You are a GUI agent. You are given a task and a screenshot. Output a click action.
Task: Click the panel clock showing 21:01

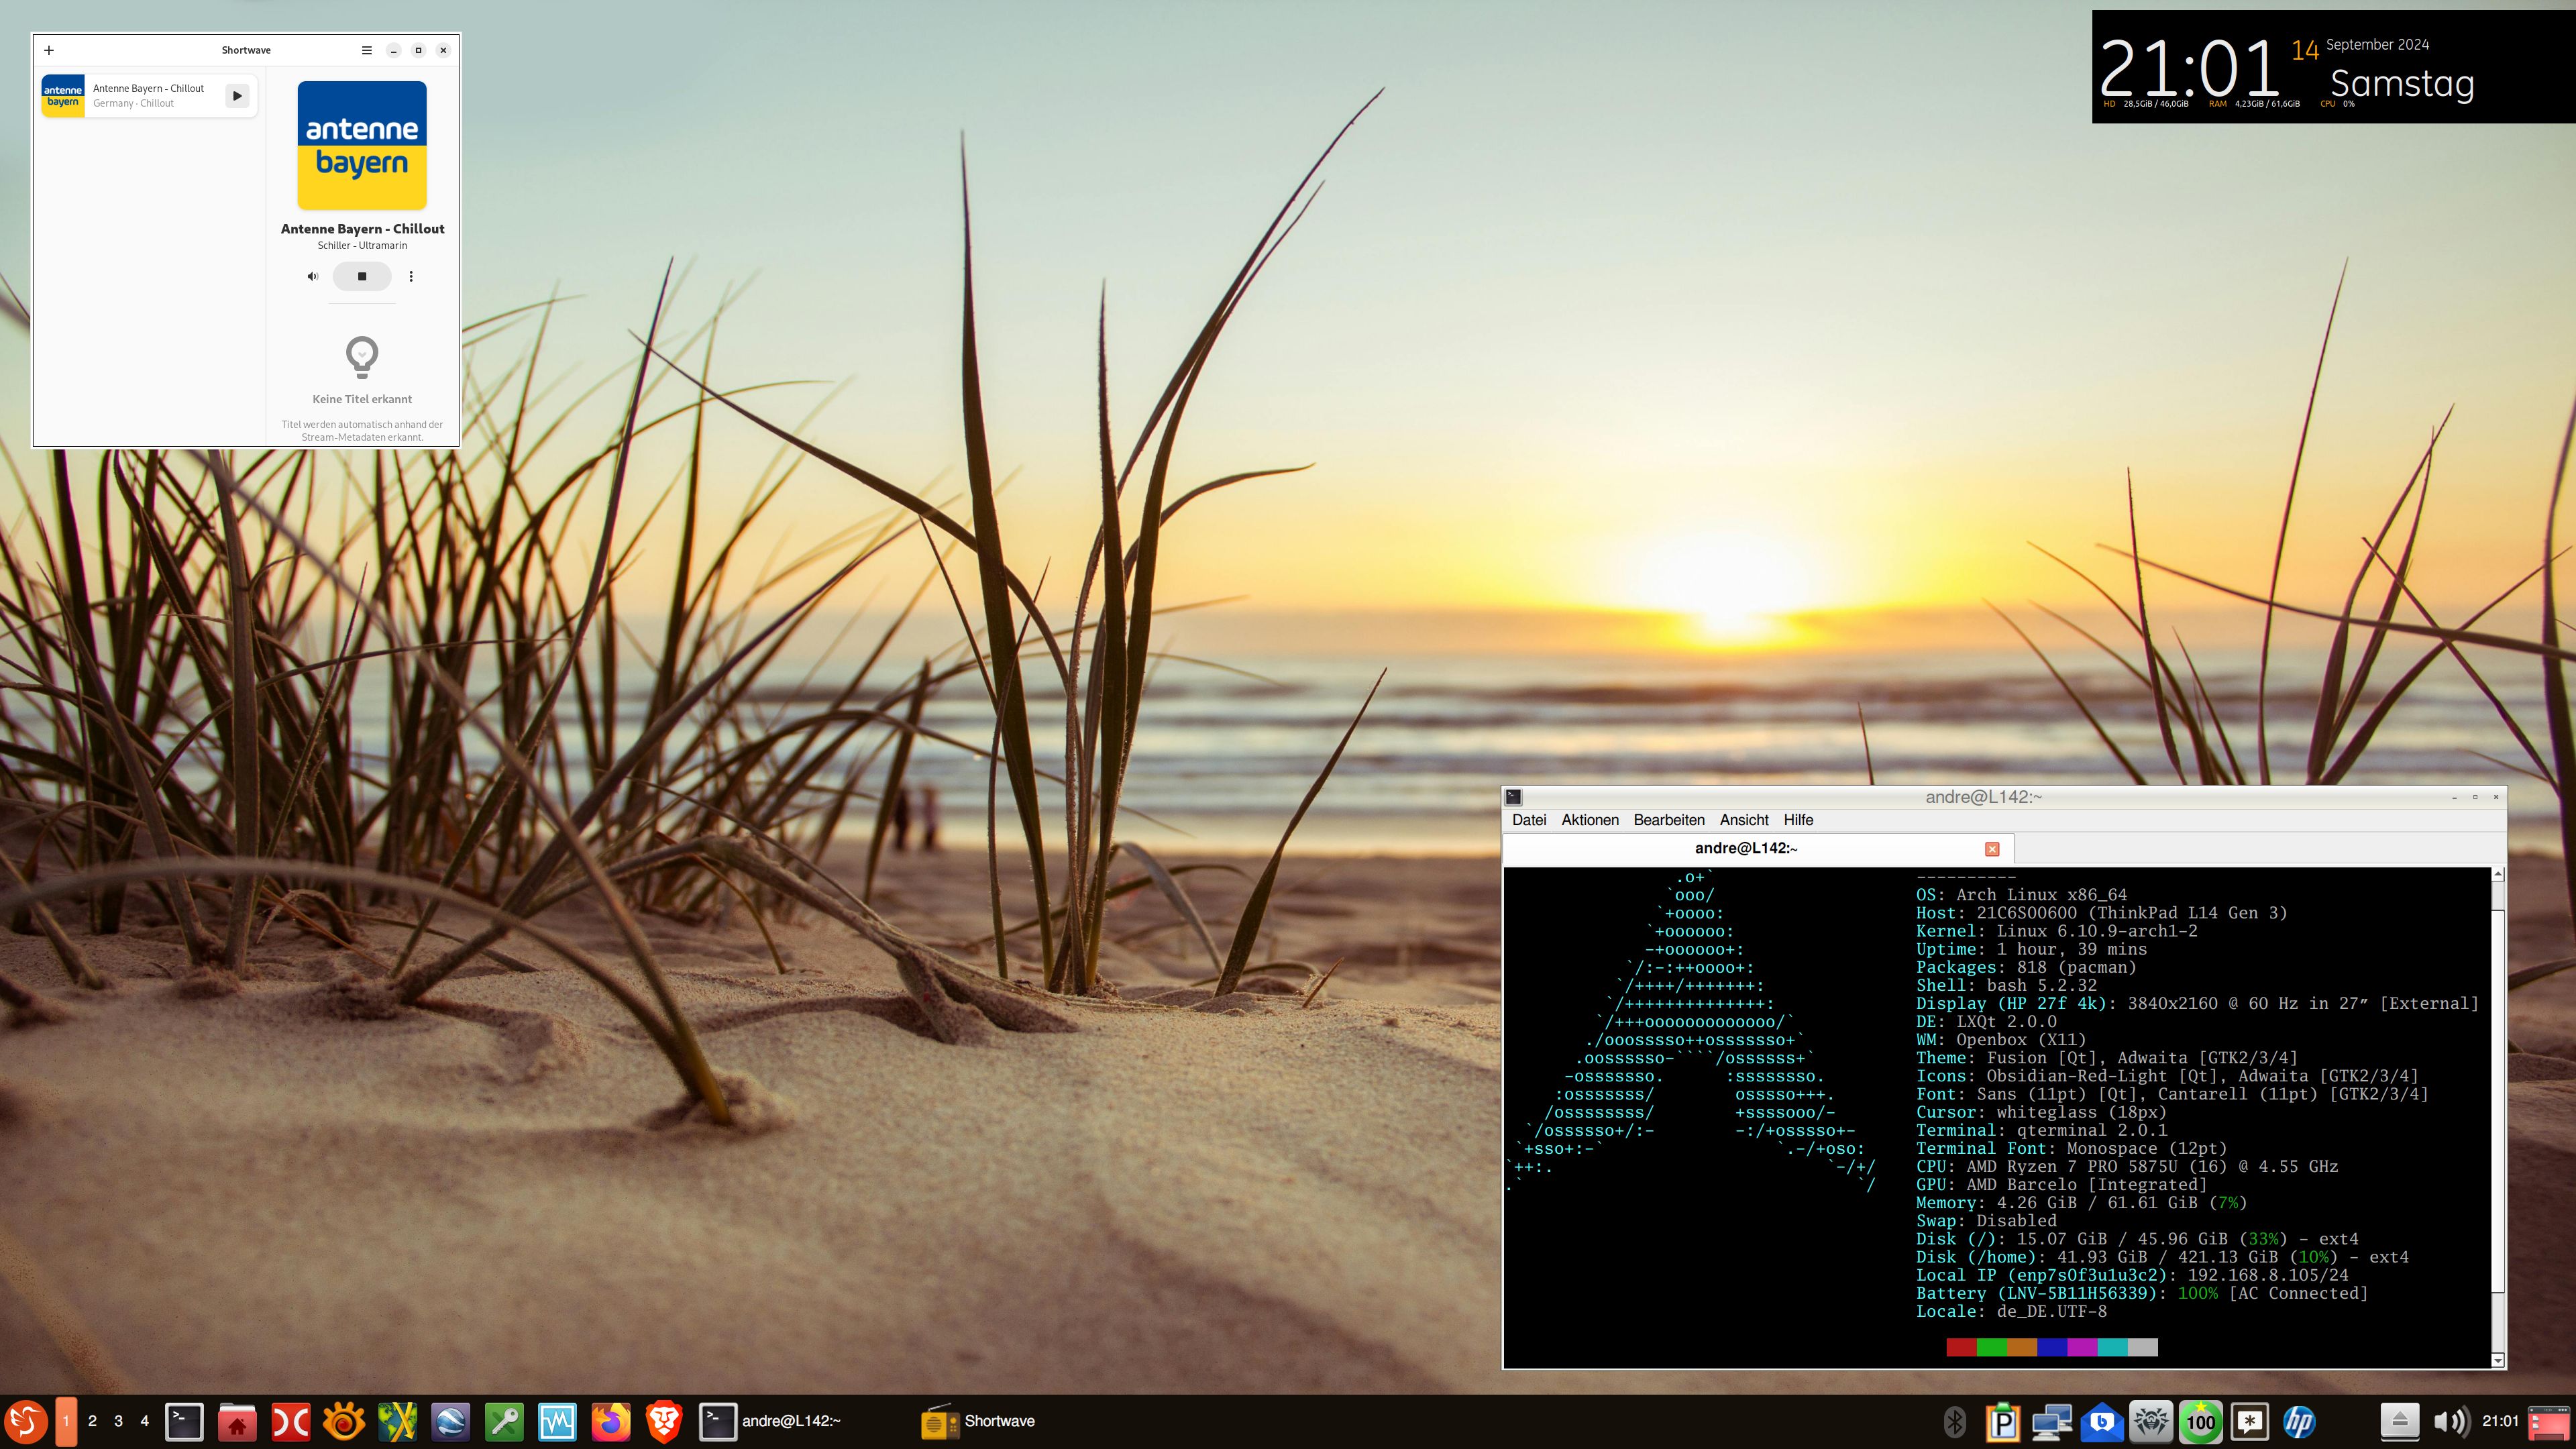[x=2500, y=1421]
